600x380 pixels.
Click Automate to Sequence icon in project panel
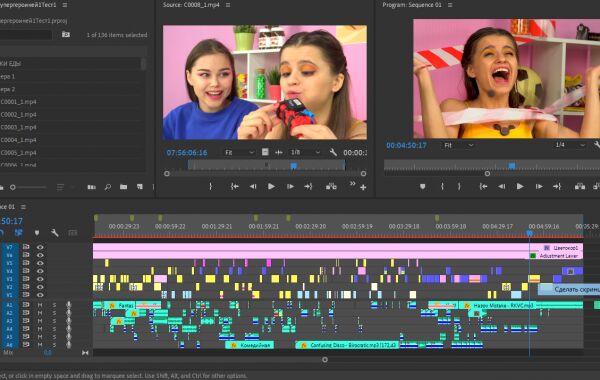91,187
